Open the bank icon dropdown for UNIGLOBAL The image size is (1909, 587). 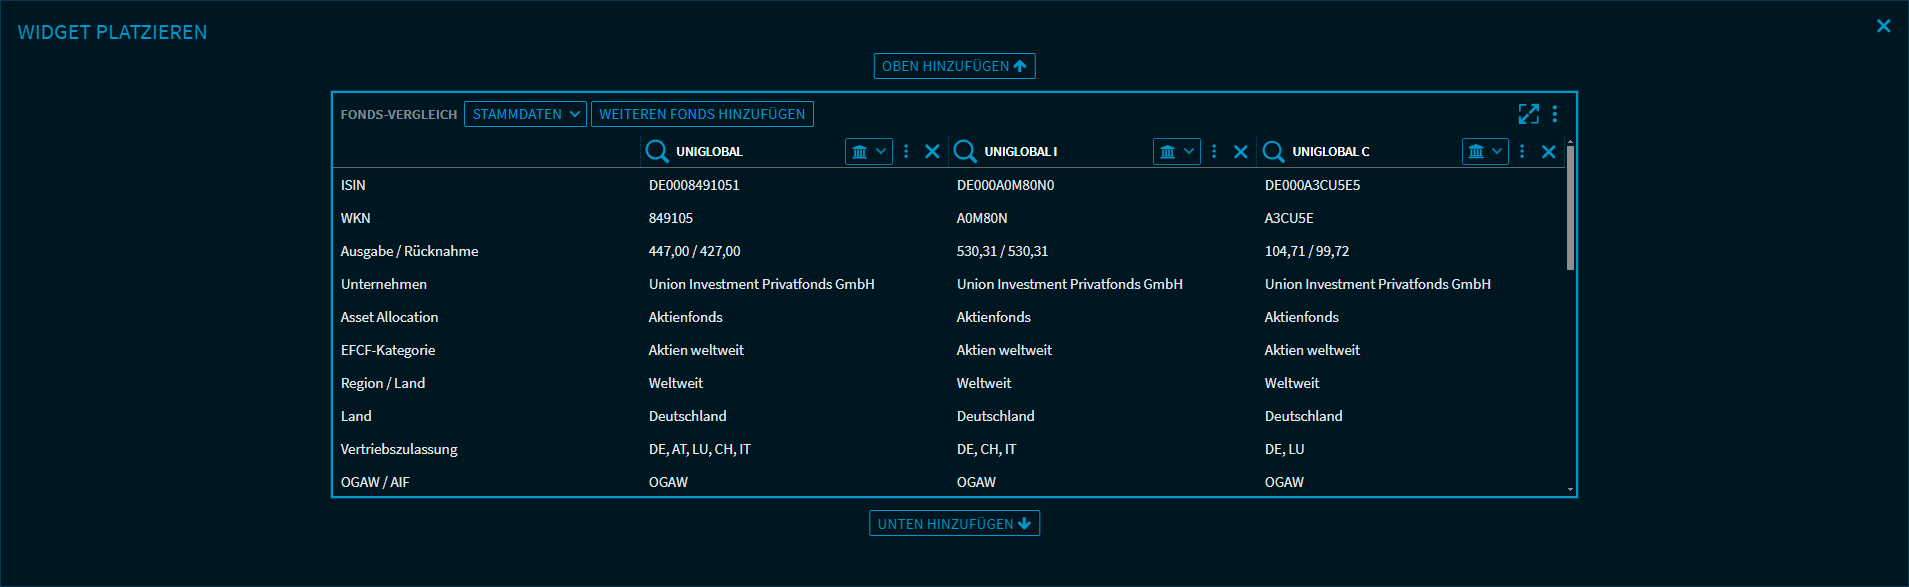point(868,151)
